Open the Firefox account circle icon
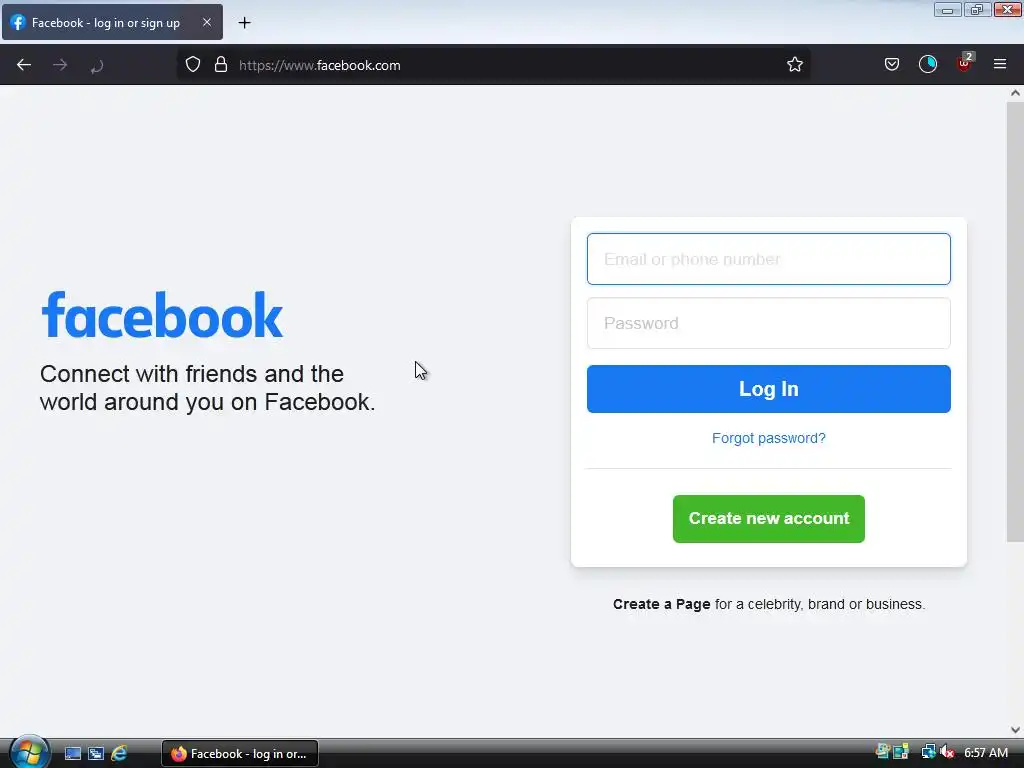The width and height of the screenshot is (1024, 768). [928, 65]
